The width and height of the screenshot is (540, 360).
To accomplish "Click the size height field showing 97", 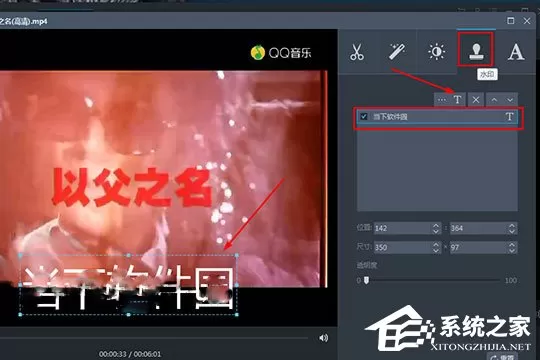I will [x=478, y=247].
